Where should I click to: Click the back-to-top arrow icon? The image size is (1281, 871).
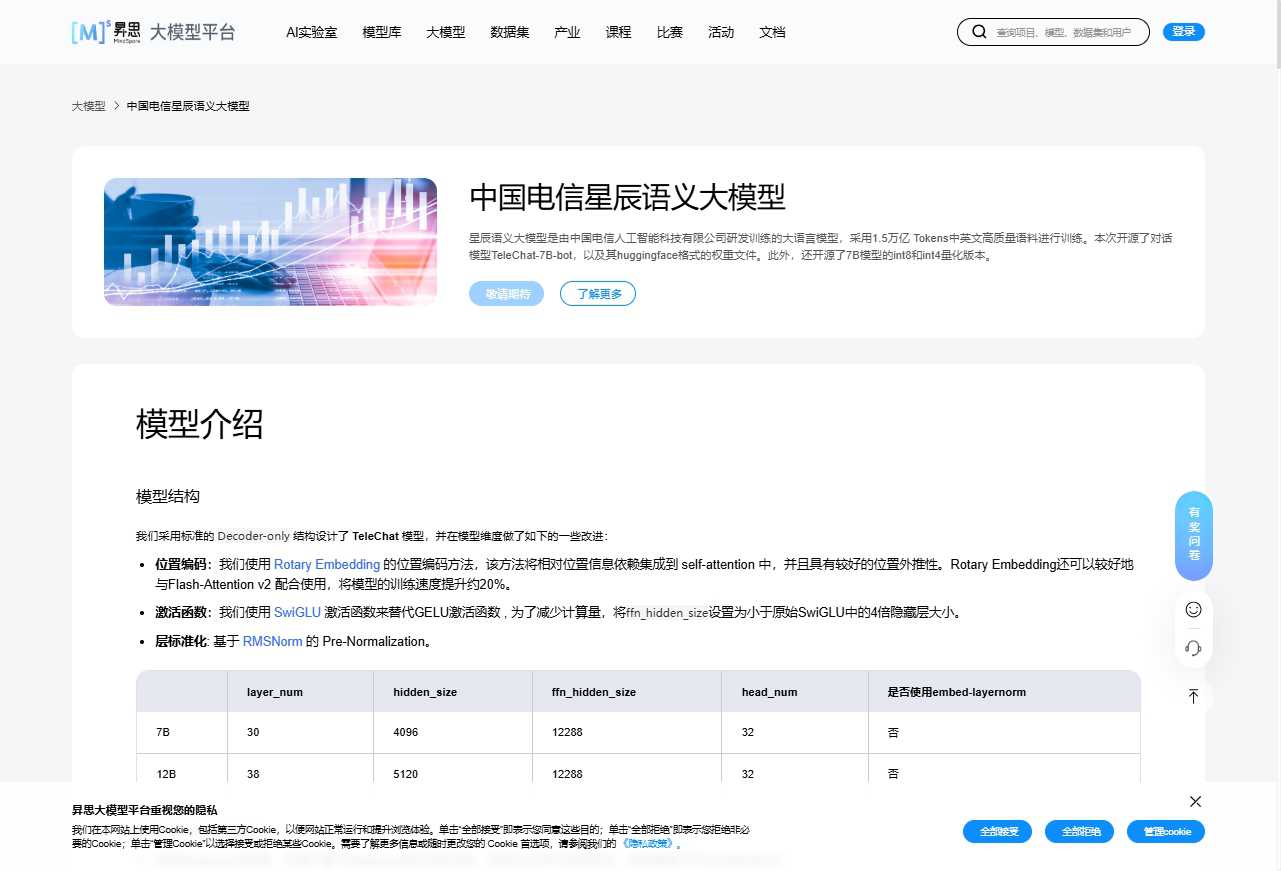pos(1193,696)
